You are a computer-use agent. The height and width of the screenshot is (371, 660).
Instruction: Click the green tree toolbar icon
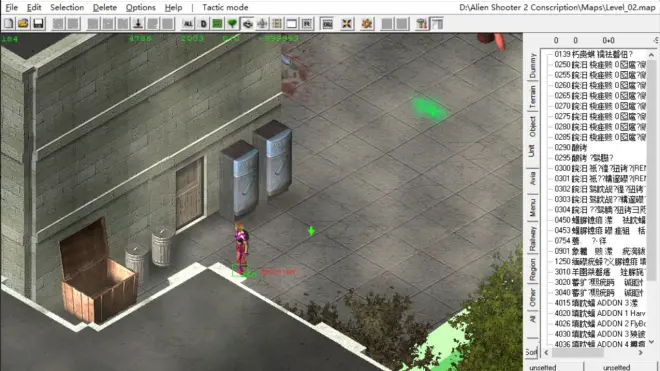point(232,24)
